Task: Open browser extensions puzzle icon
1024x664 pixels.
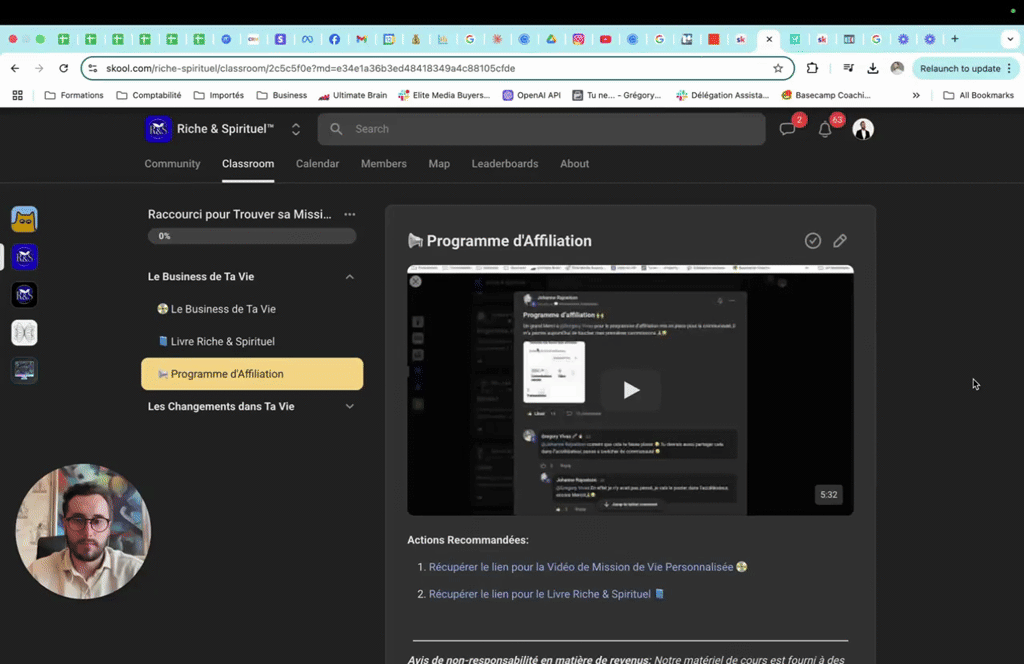Action: [x=812, y=68]
